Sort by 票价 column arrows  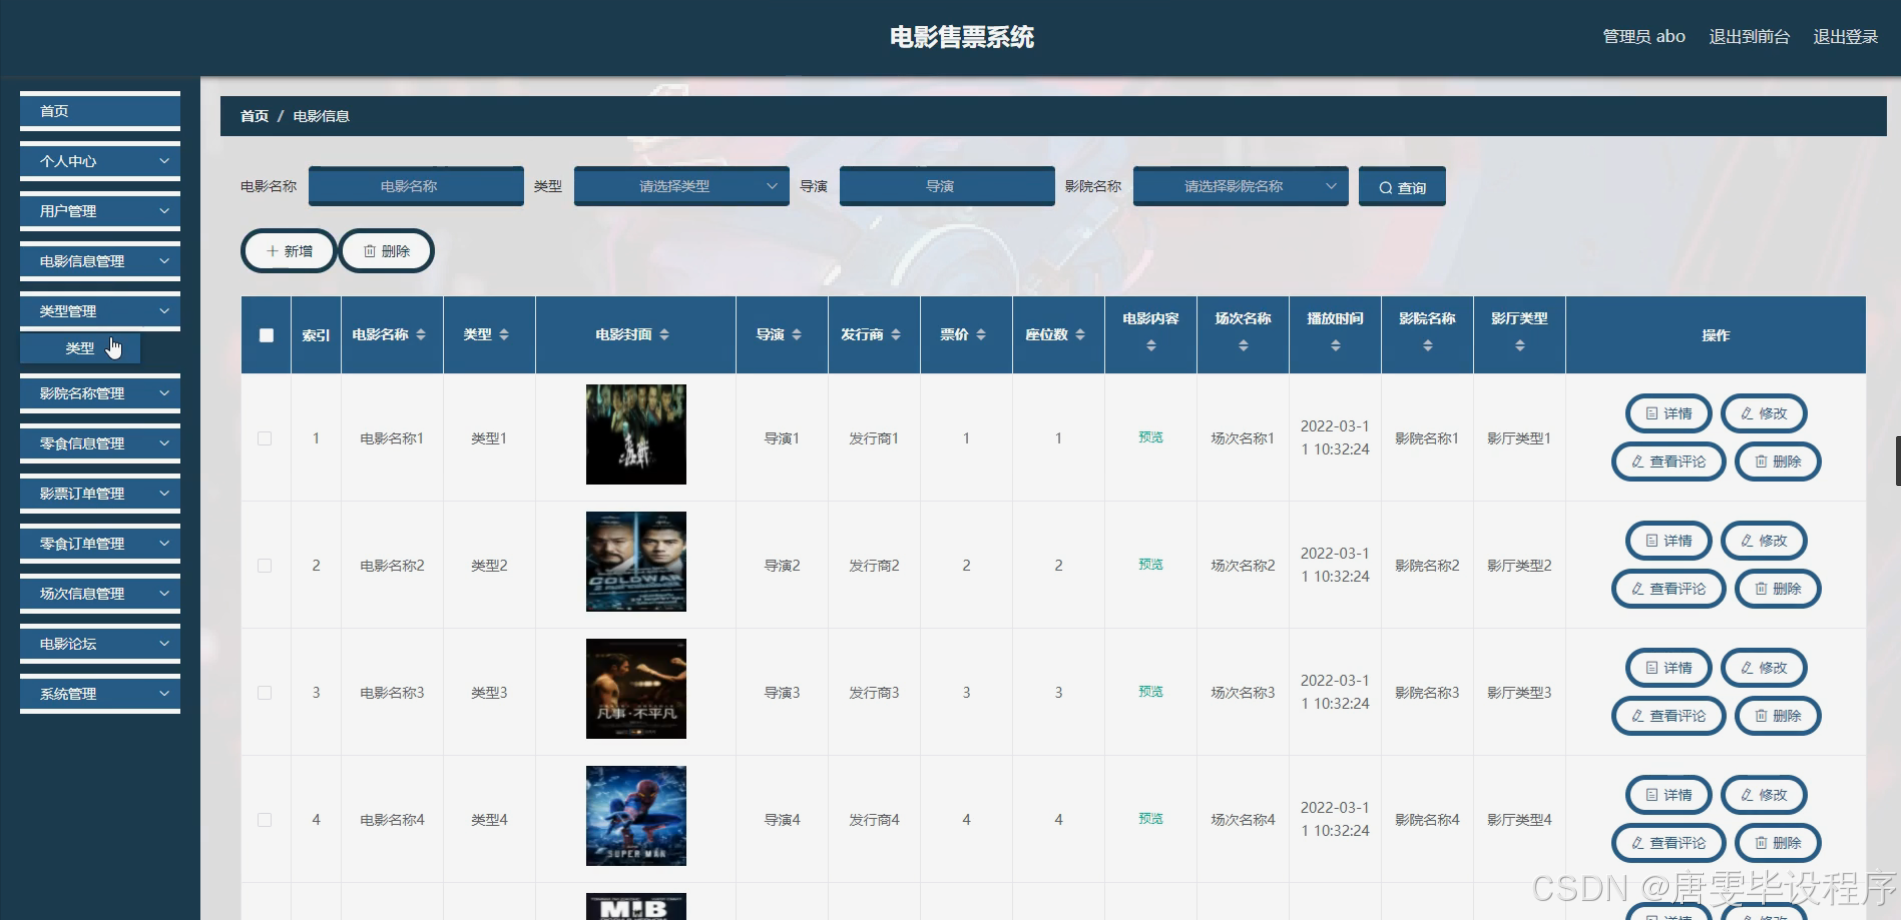coord(981,335)
